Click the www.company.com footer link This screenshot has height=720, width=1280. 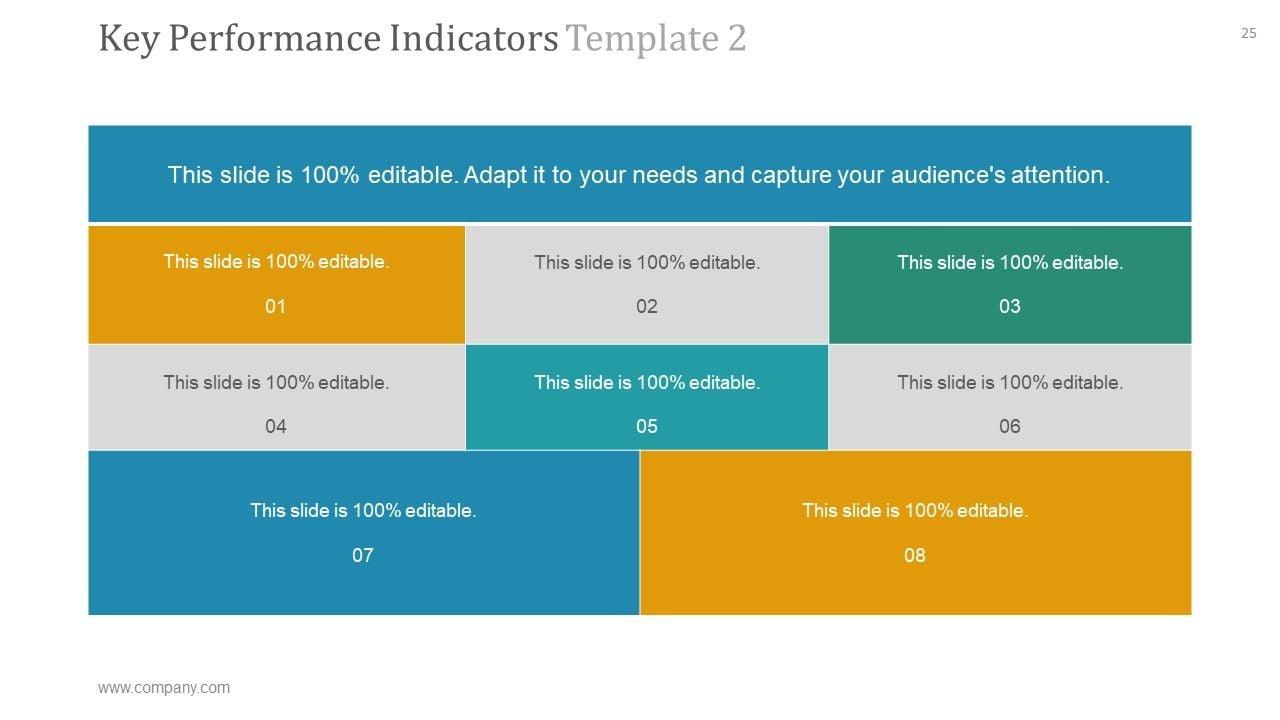pos(163,688)
